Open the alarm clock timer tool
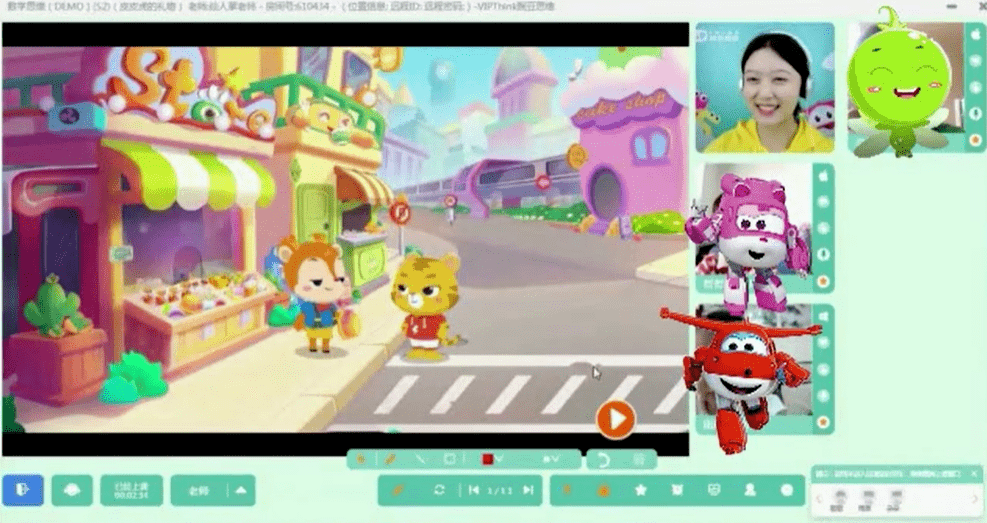This screenshot has height=523, width=987. [677, 490]
